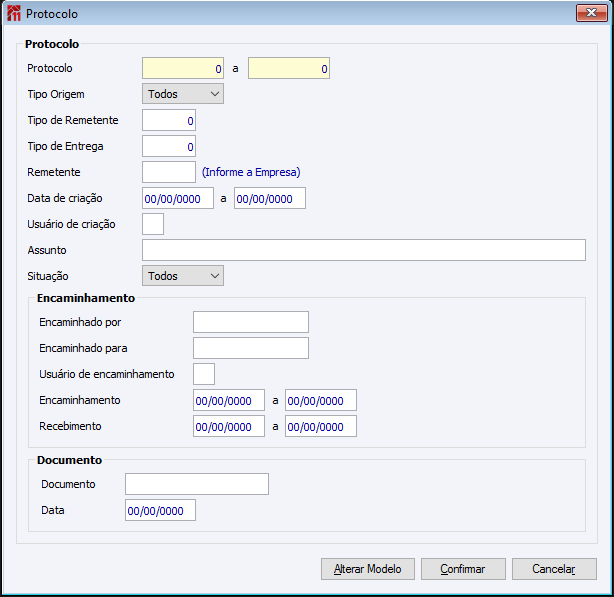
Task: Click the 'Assunto' label
Action: 47,250
